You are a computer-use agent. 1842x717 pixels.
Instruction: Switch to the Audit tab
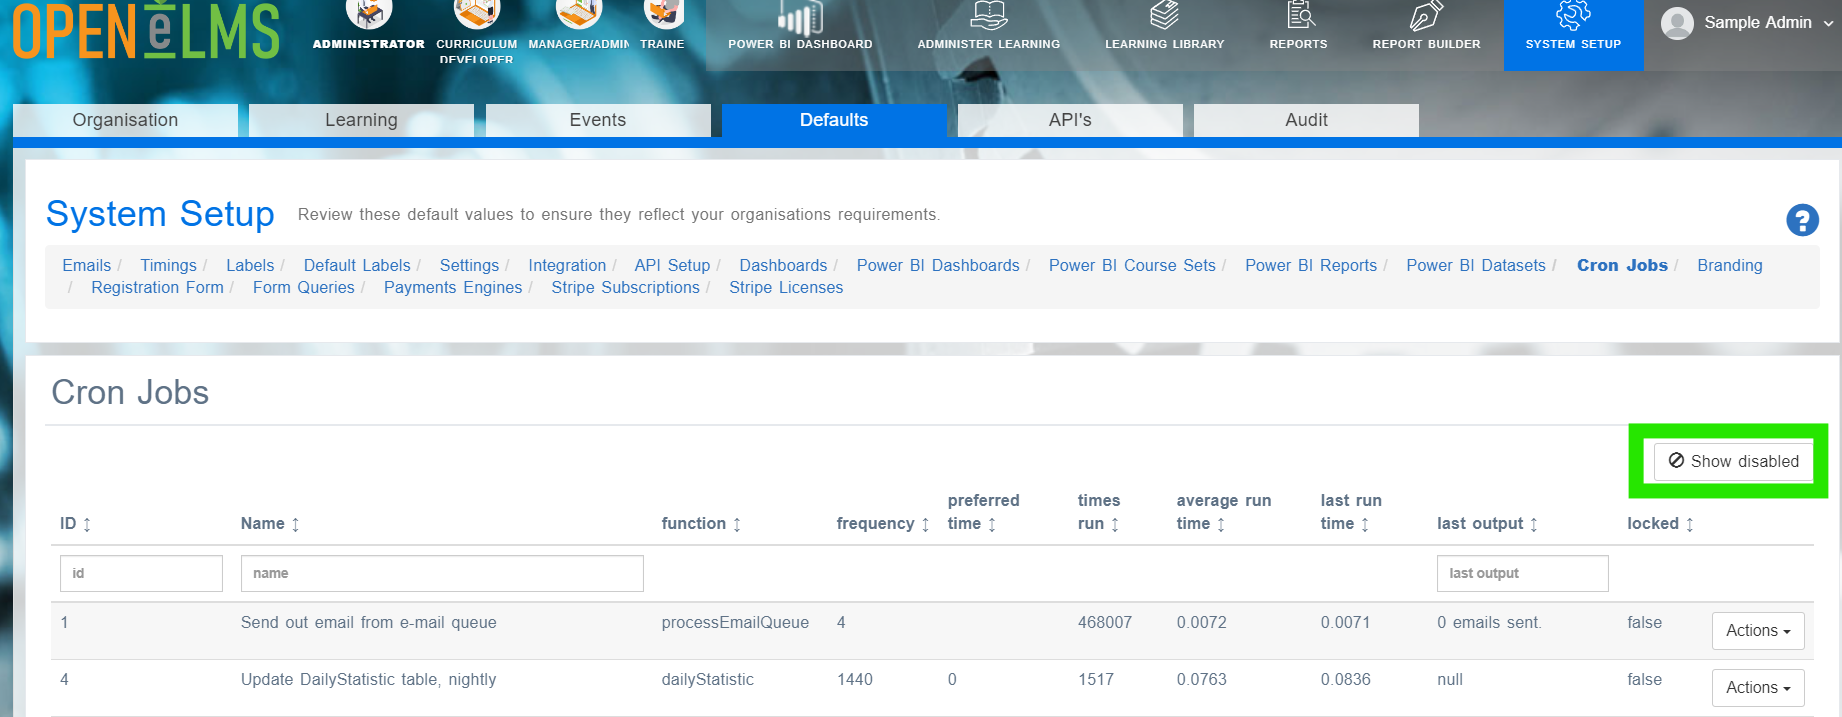[x=1306, y=120]
